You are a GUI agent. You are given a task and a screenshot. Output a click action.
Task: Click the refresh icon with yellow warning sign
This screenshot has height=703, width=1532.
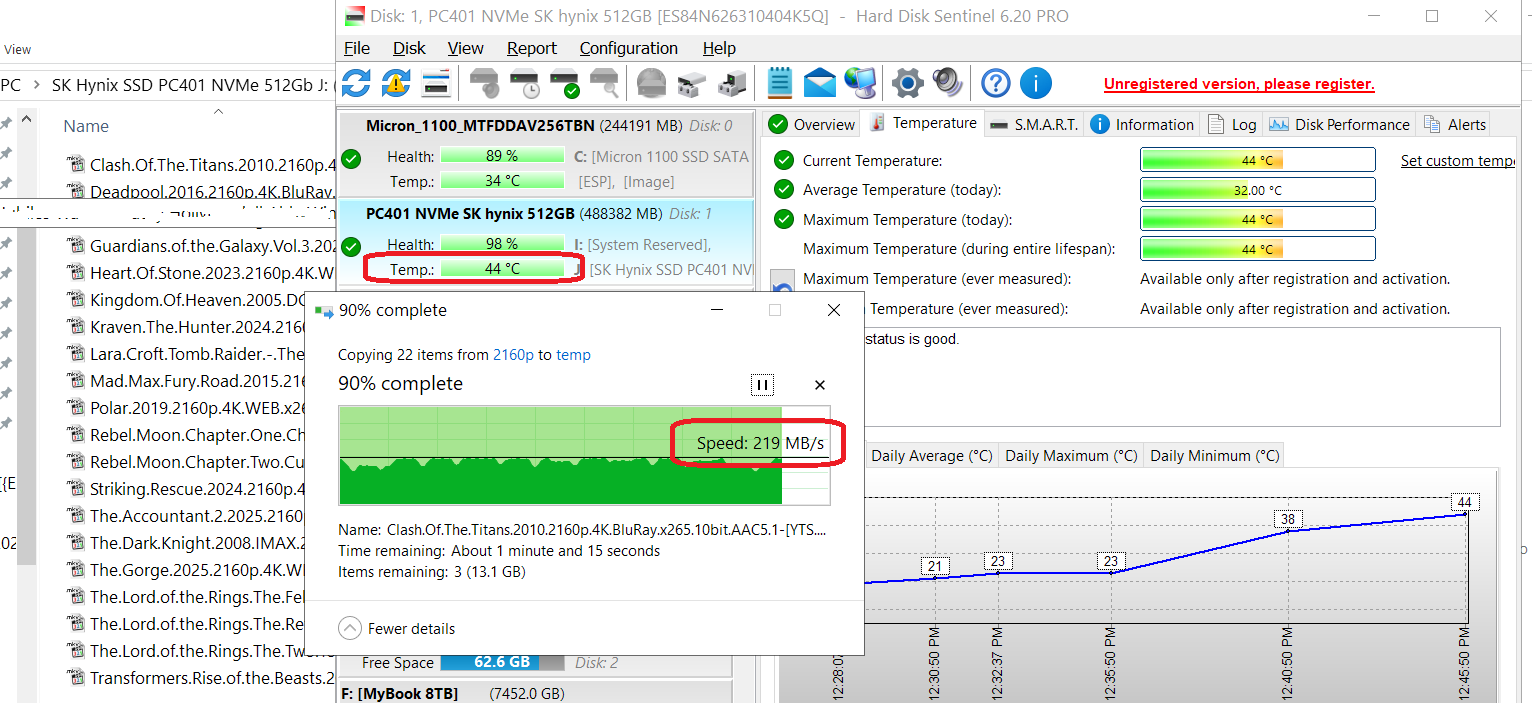tap(396, 83)
